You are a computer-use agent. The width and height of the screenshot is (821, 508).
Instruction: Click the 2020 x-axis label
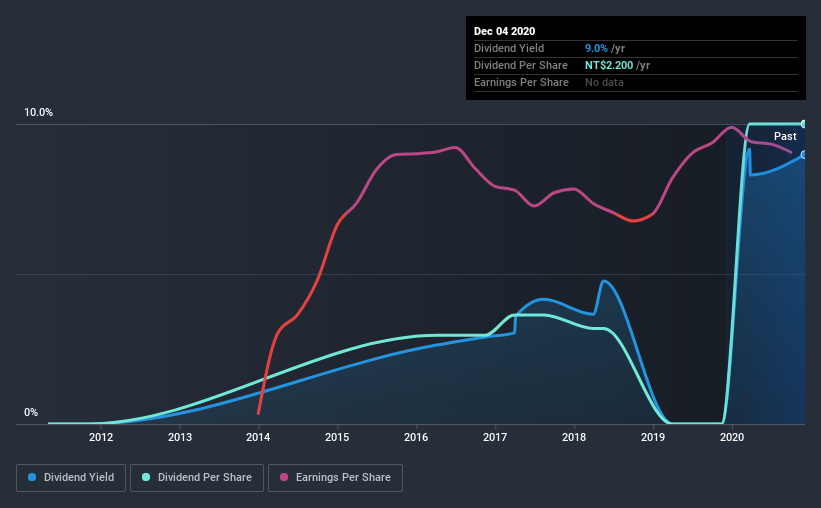732,437
